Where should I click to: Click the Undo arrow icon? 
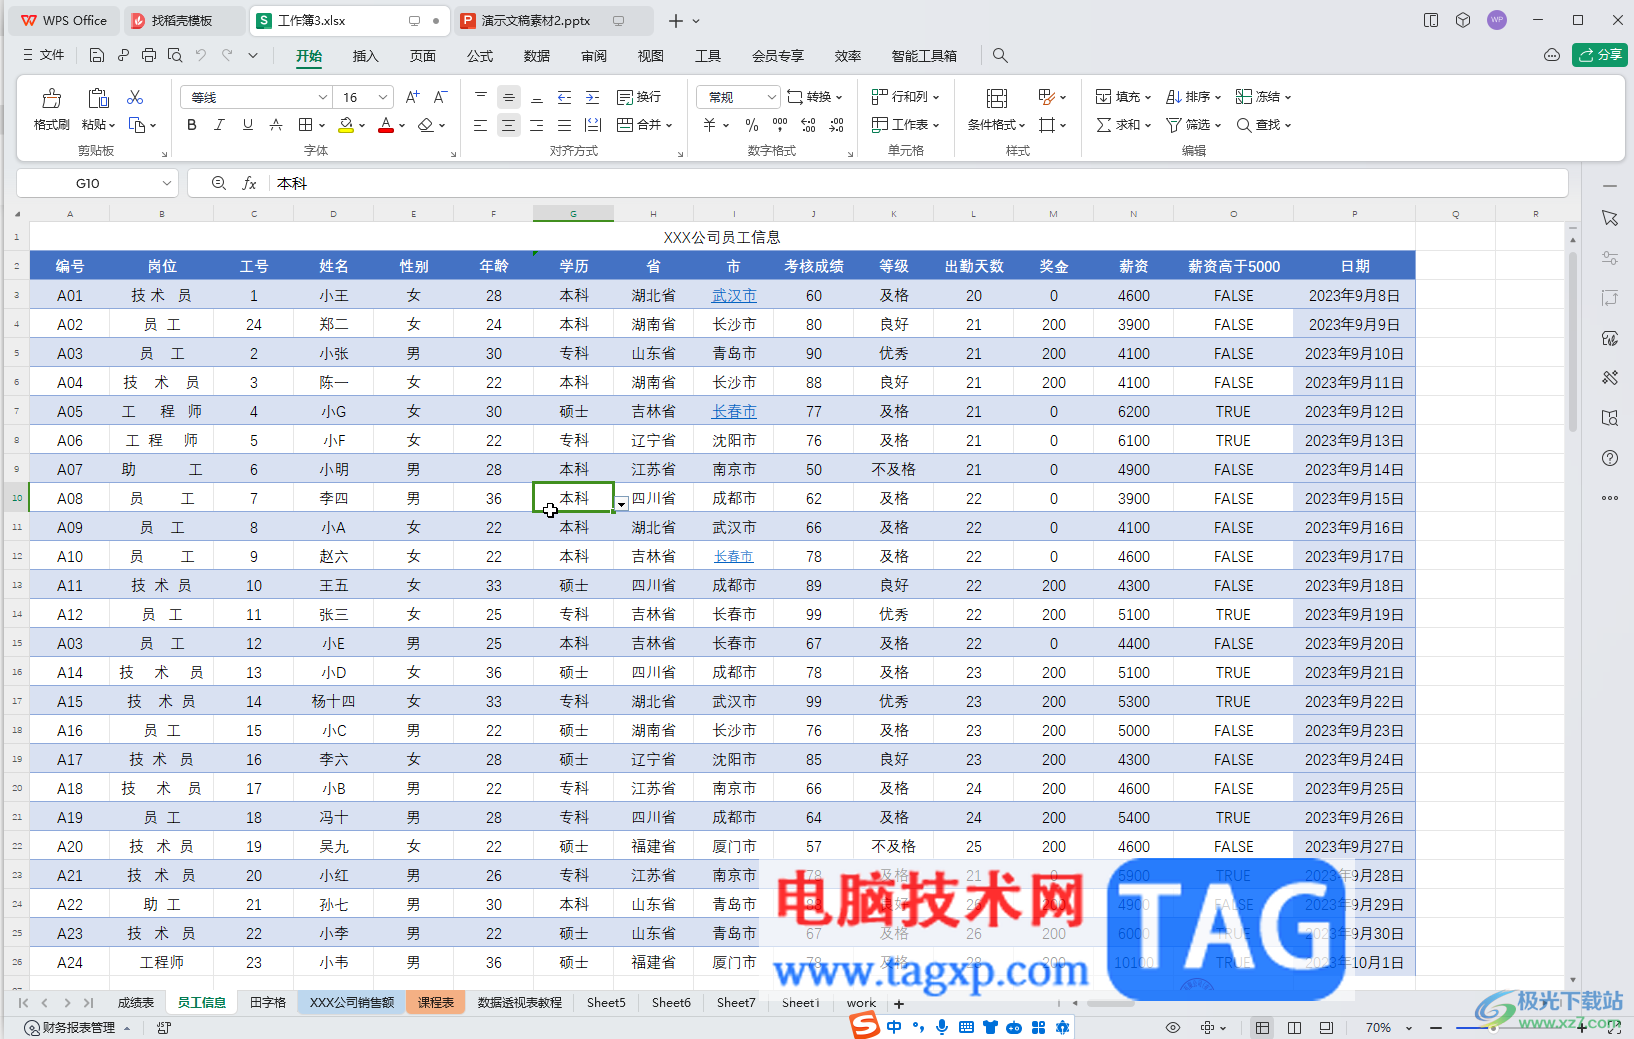coord(201,55)
